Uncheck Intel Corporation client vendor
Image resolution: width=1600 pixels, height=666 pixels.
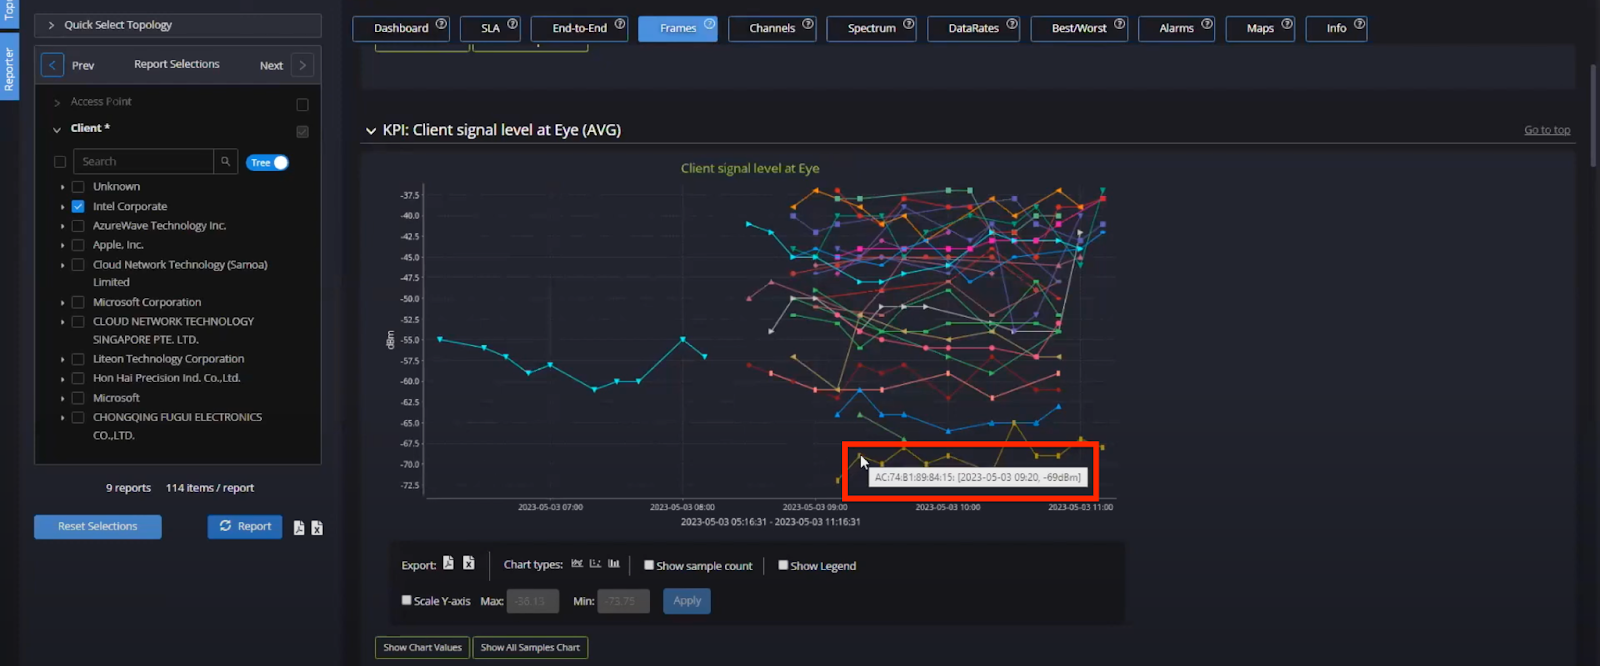[x=78, y=207]
